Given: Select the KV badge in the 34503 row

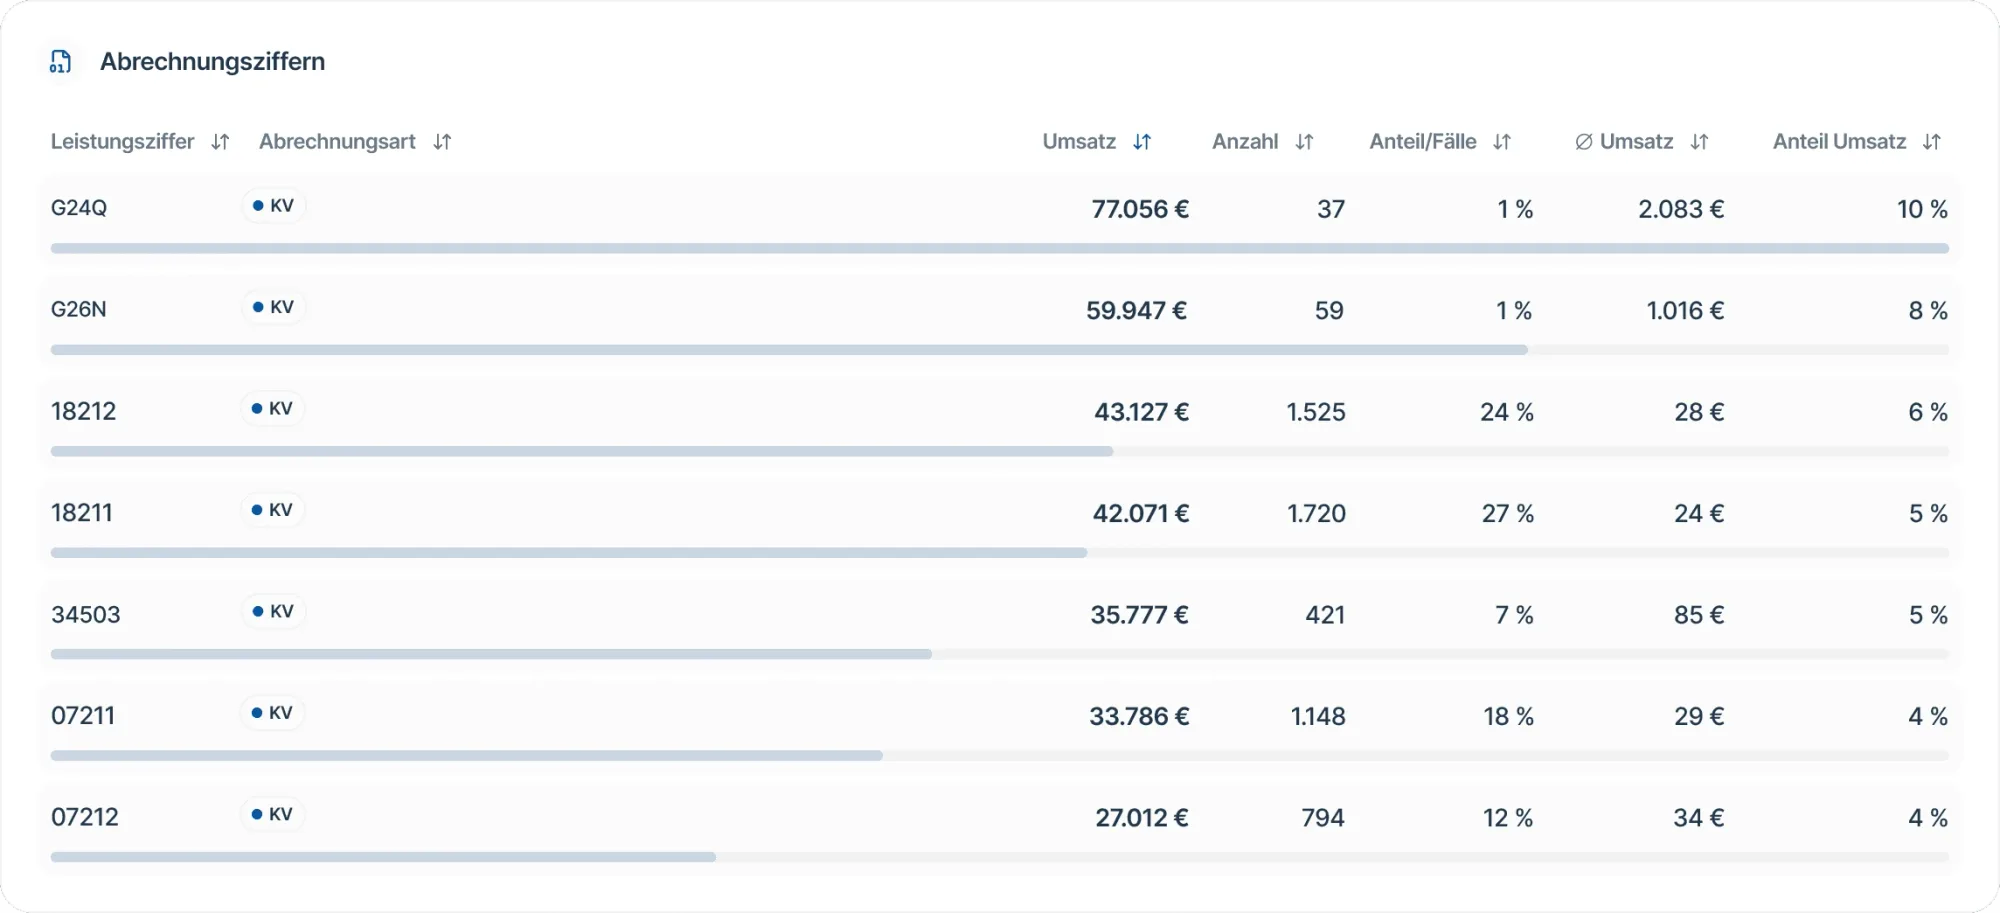Looking at the screenshot, I should tap(273, 611).
